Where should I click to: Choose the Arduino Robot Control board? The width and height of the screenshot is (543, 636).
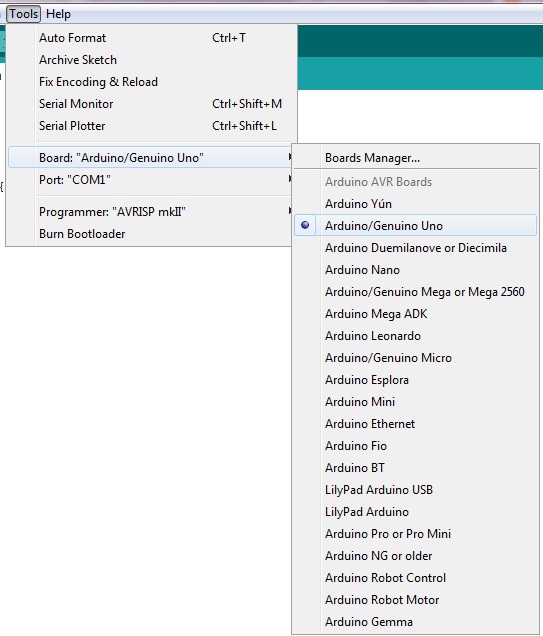click(415, 577)
